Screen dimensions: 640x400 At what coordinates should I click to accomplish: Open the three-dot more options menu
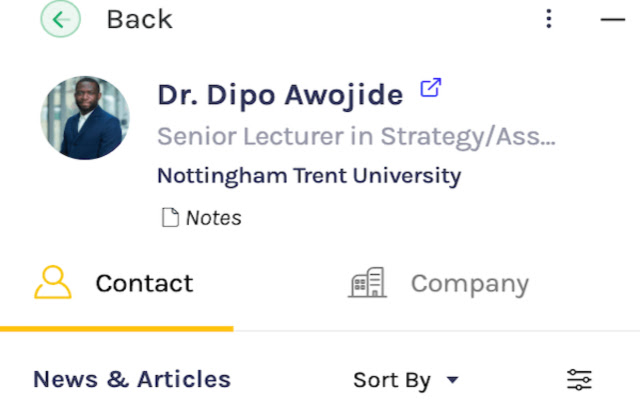coord(548,19)
